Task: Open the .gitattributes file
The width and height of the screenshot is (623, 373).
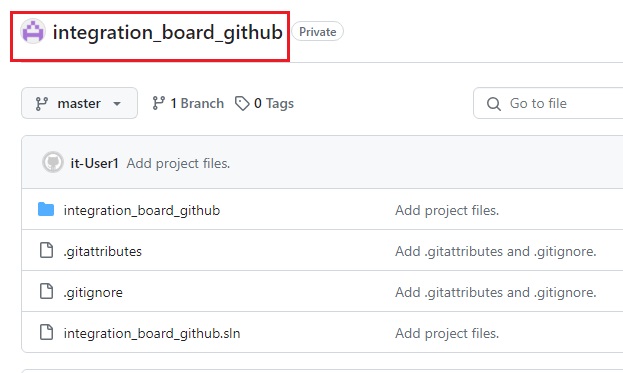Action: tap(103, 251)
